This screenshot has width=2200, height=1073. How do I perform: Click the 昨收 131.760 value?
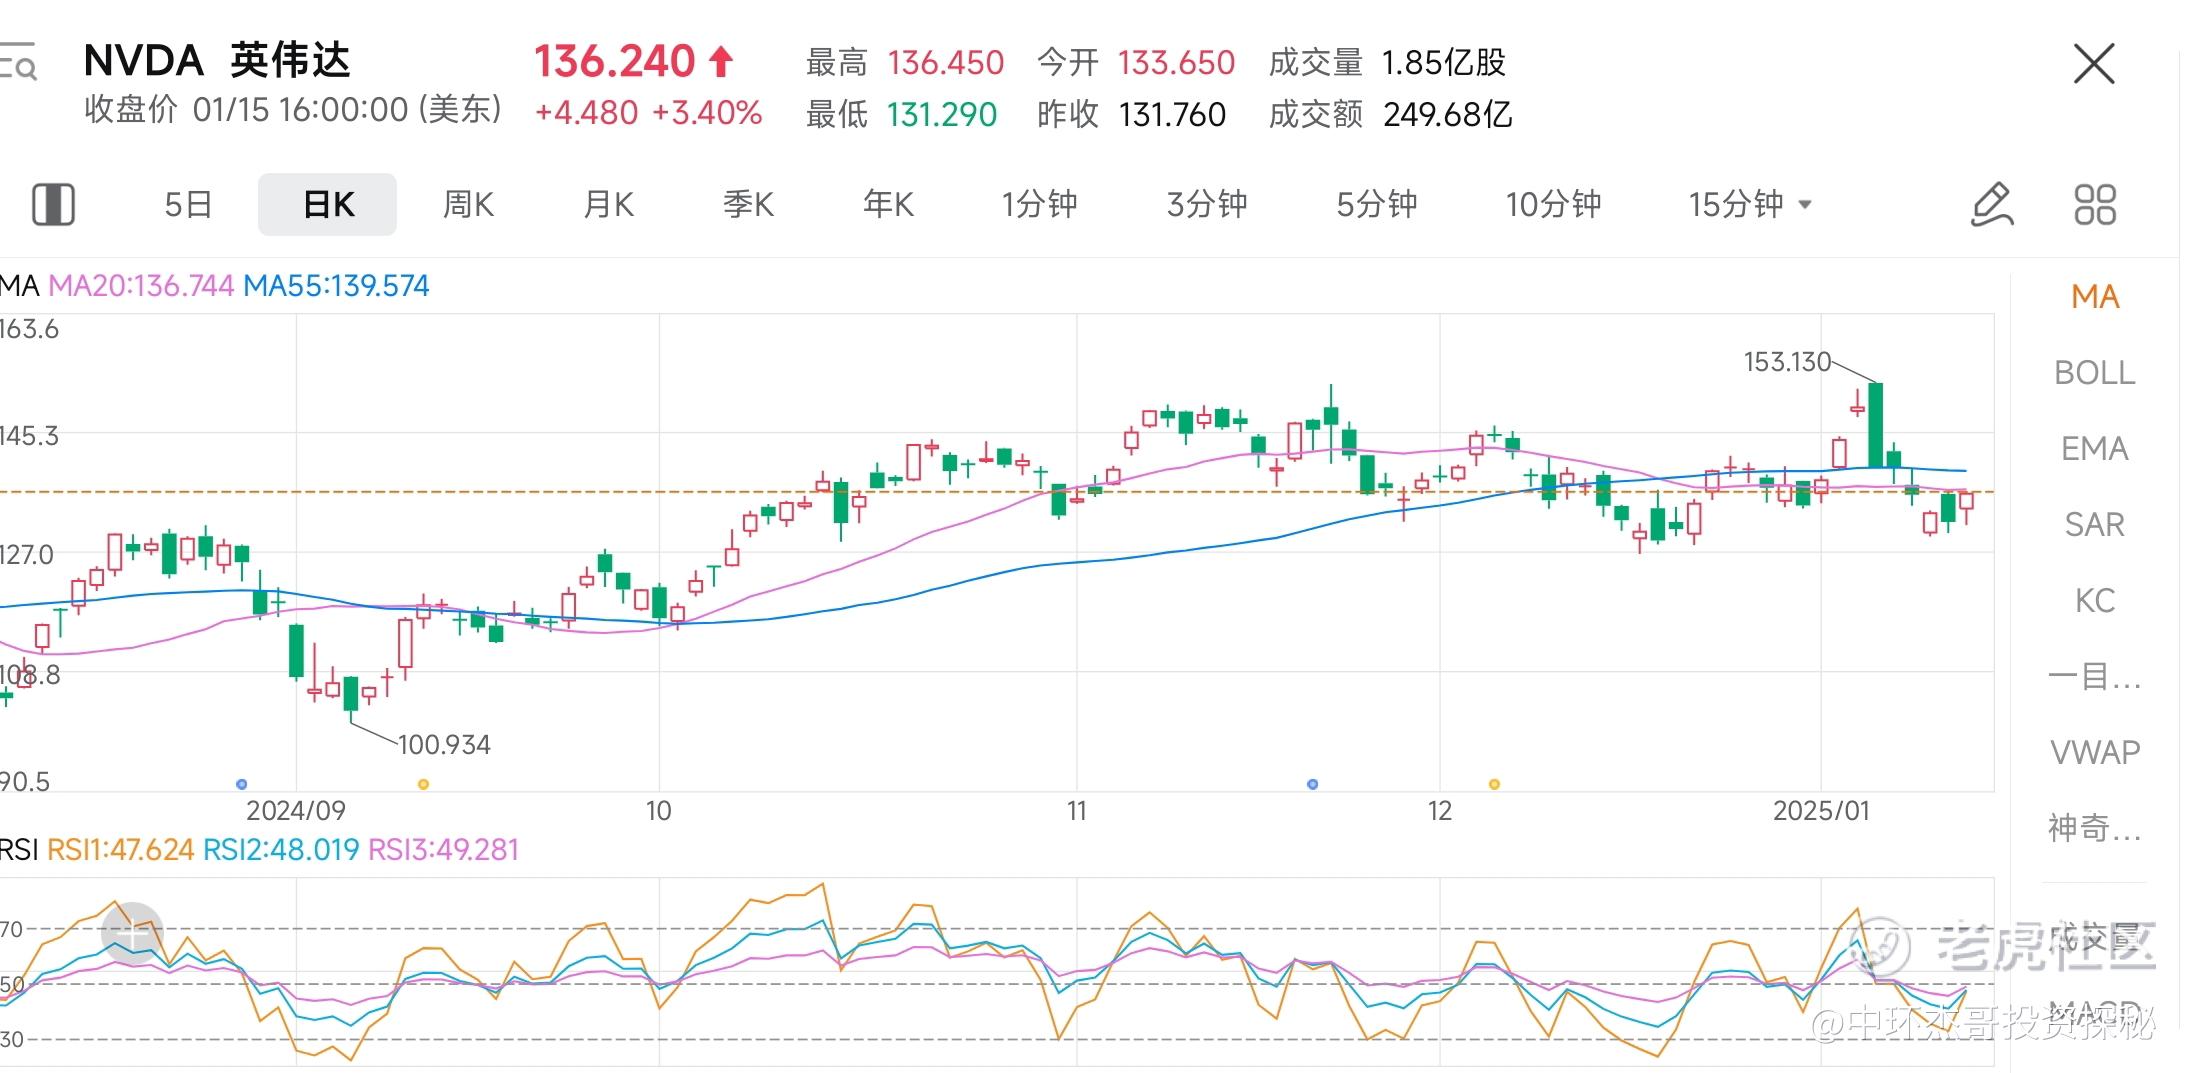coord(1172,115)
